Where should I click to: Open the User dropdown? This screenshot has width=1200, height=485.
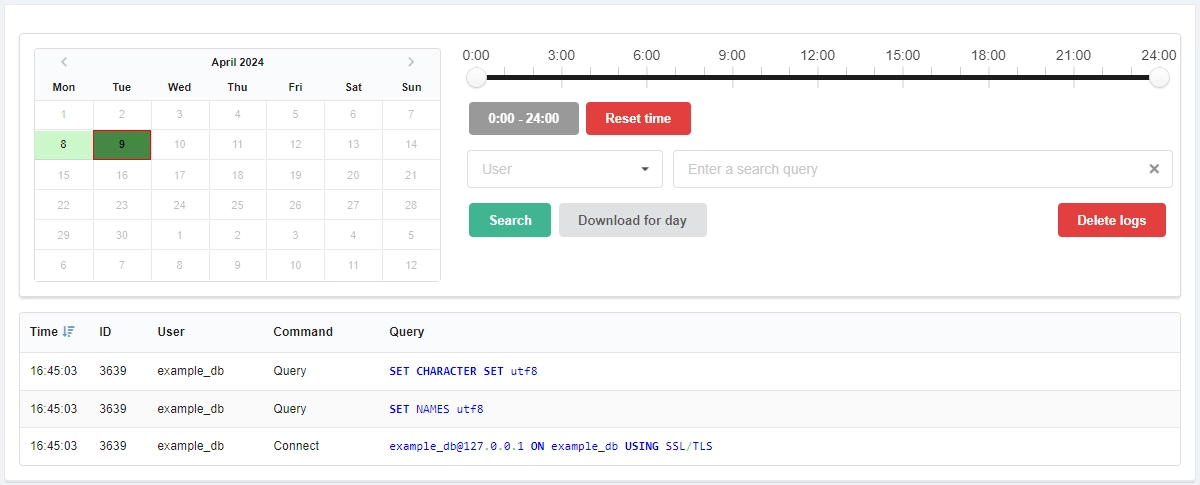point(565,169)
